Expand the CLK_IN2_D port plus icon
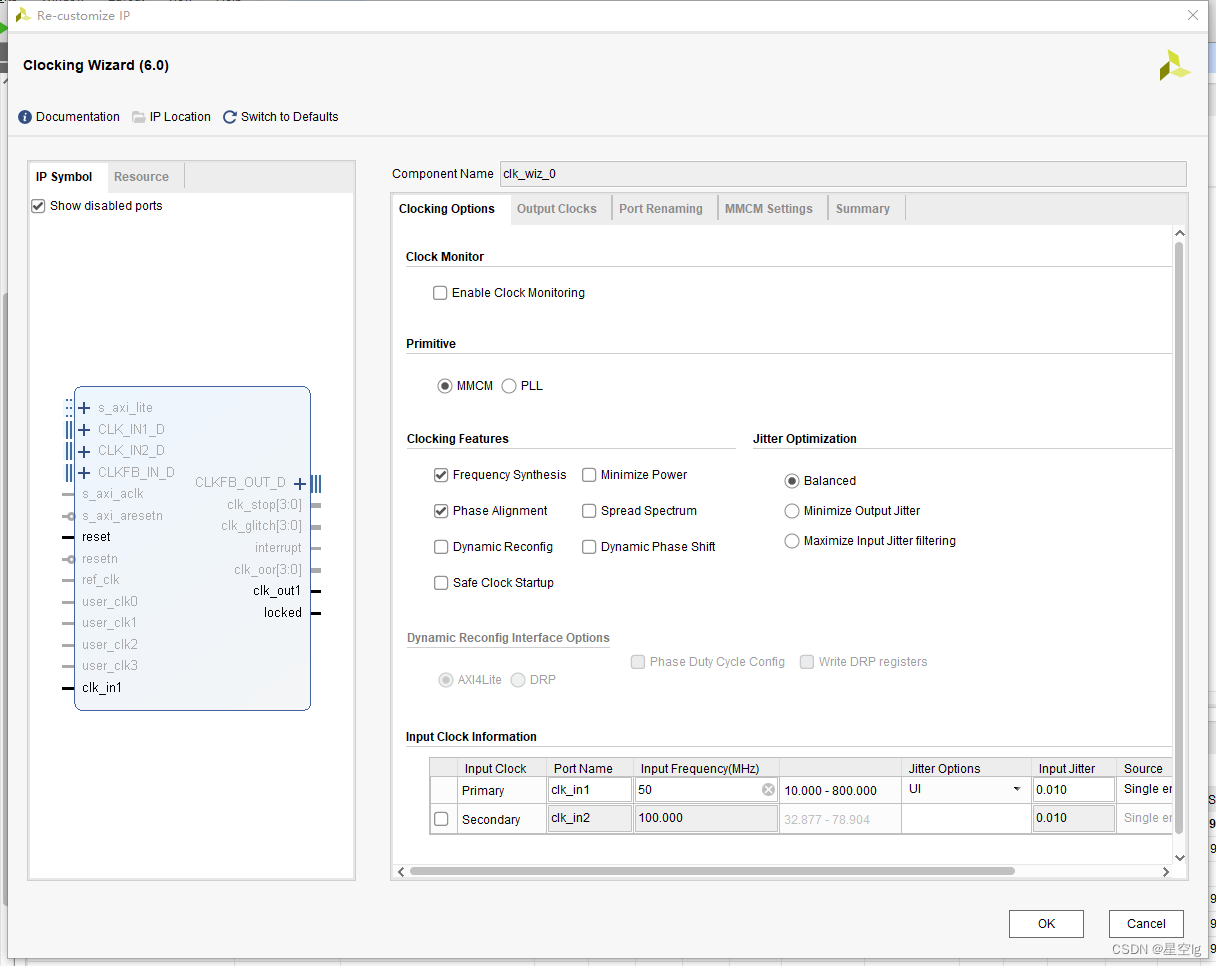 84,451
